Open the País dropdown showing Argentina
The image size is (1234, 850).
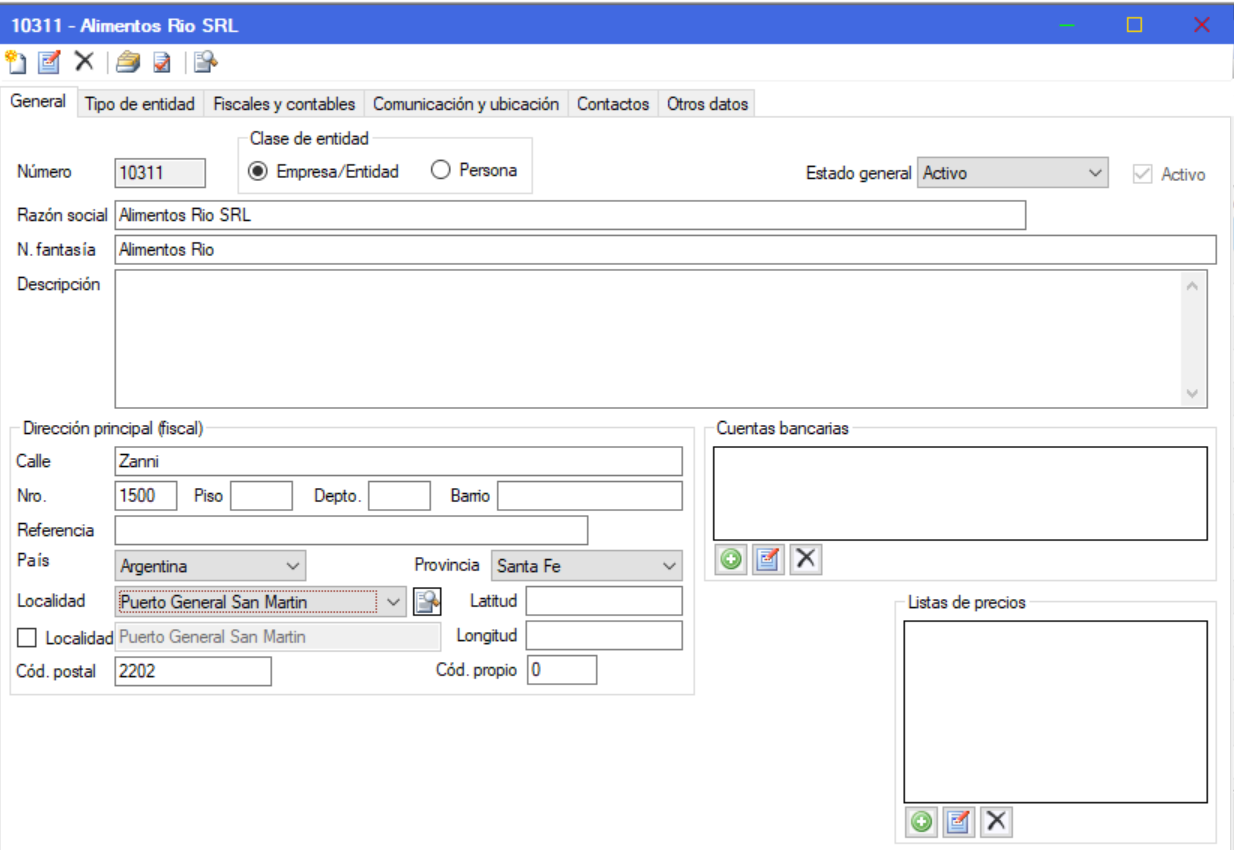pyautogui.click(x=210, y=566)
